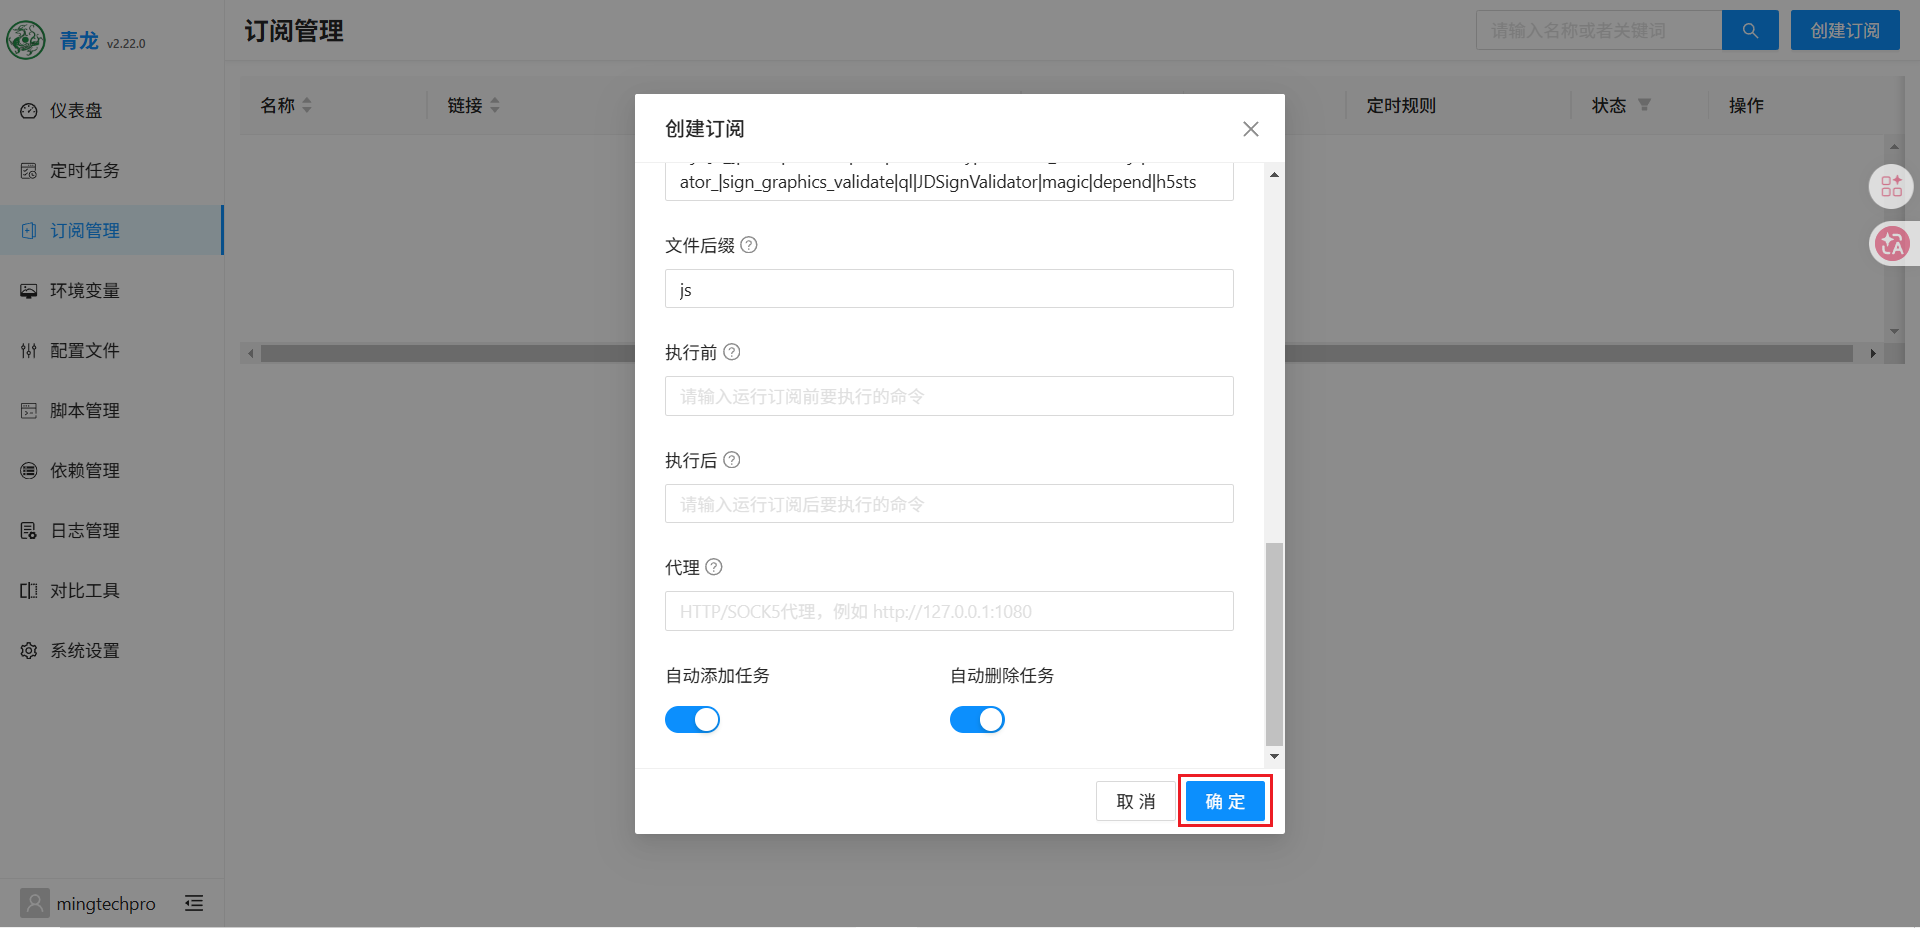This screenshot has height=928, width=1920.
Task: Click the Qinglong dragon logo
Action: point(26,40)
